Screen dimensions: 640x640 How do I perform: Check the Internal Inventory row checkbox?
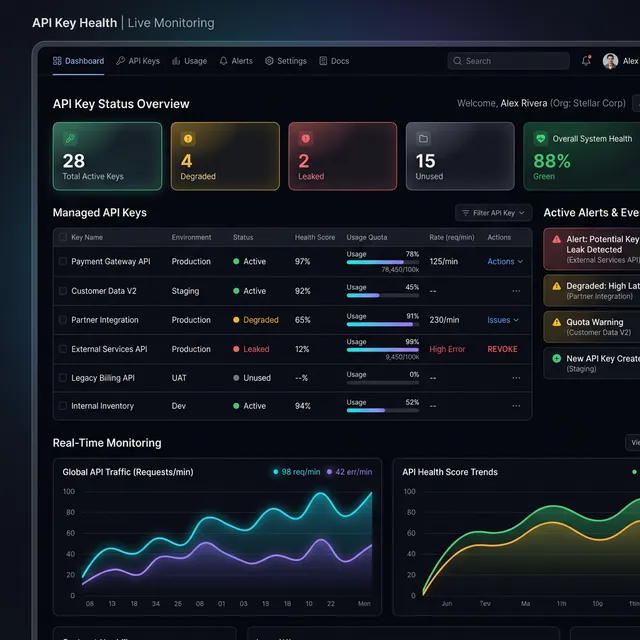[x=63, y=406]
